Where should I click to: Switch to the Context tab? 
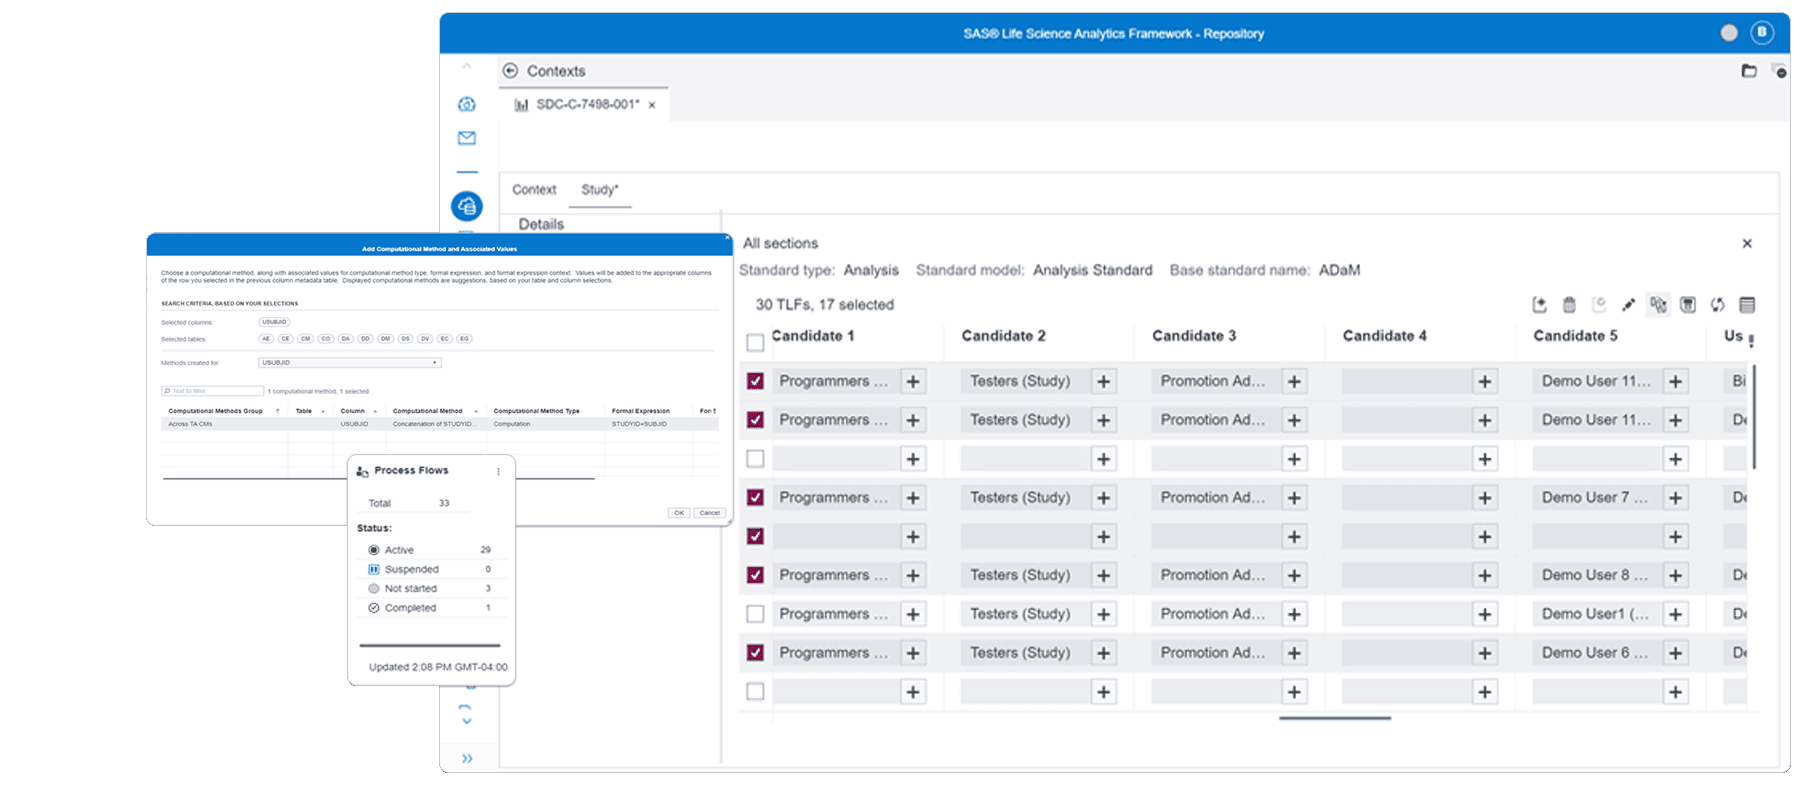point(534,190)
